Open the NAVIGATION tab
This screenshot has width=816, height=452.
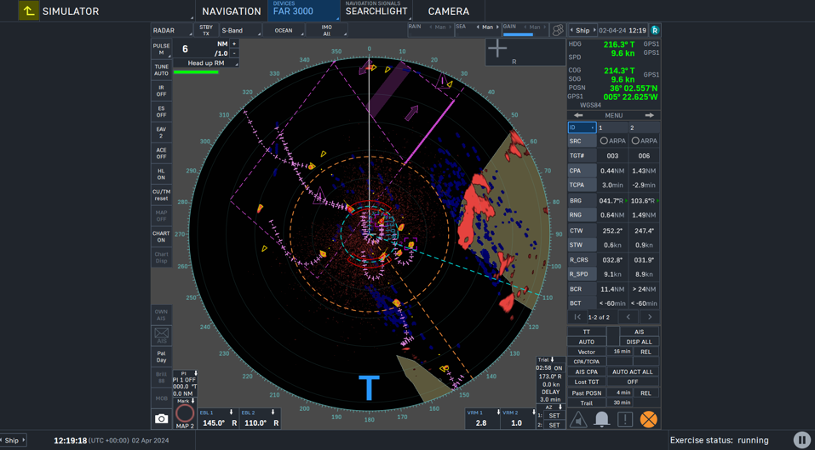(231, 11)
